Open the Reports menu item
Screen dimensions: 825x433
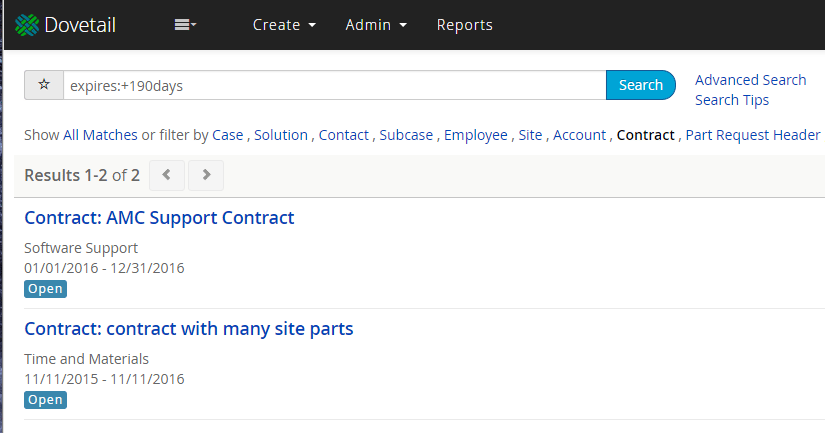(x=464, y=25)
